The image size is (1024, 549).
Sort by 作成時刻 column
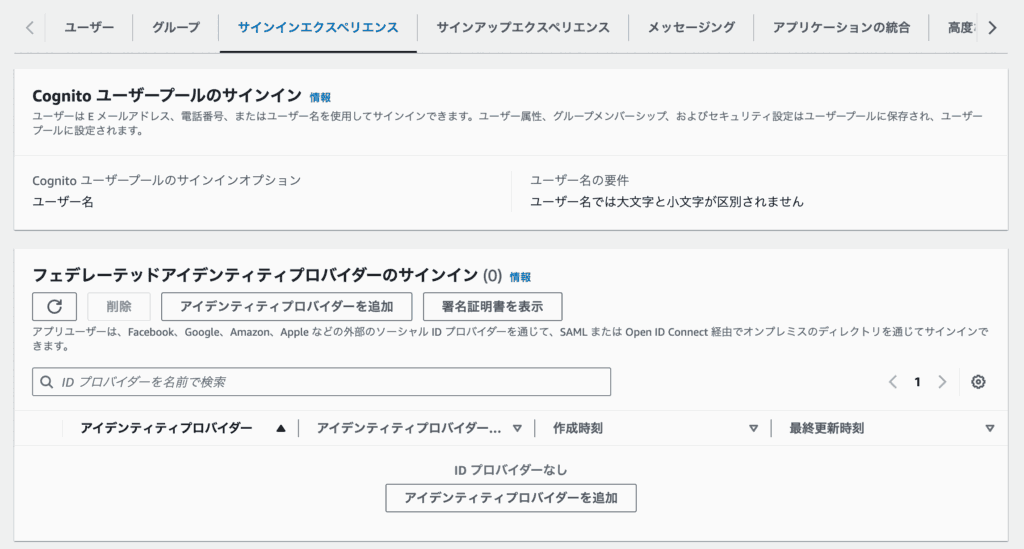click(x=754, y=428)
